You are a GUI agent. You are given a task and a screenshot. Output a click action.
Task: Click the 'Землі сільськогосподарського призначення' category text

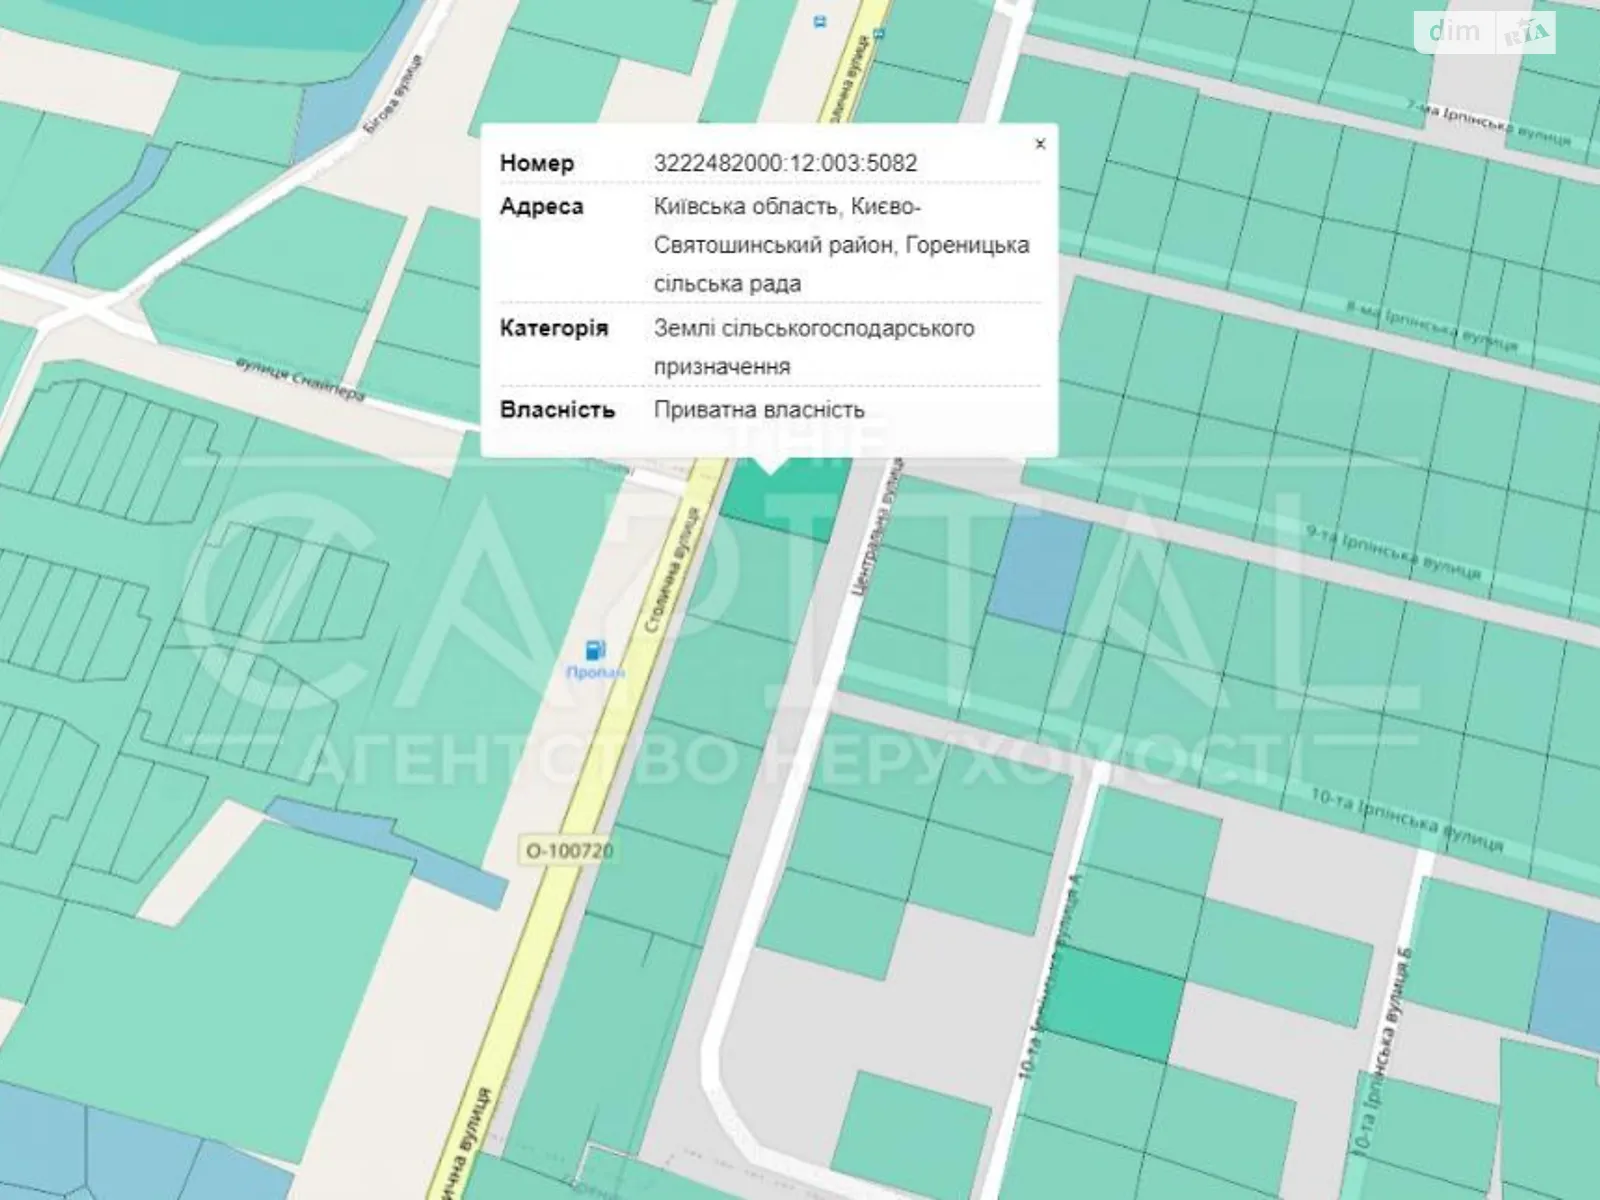814,347
